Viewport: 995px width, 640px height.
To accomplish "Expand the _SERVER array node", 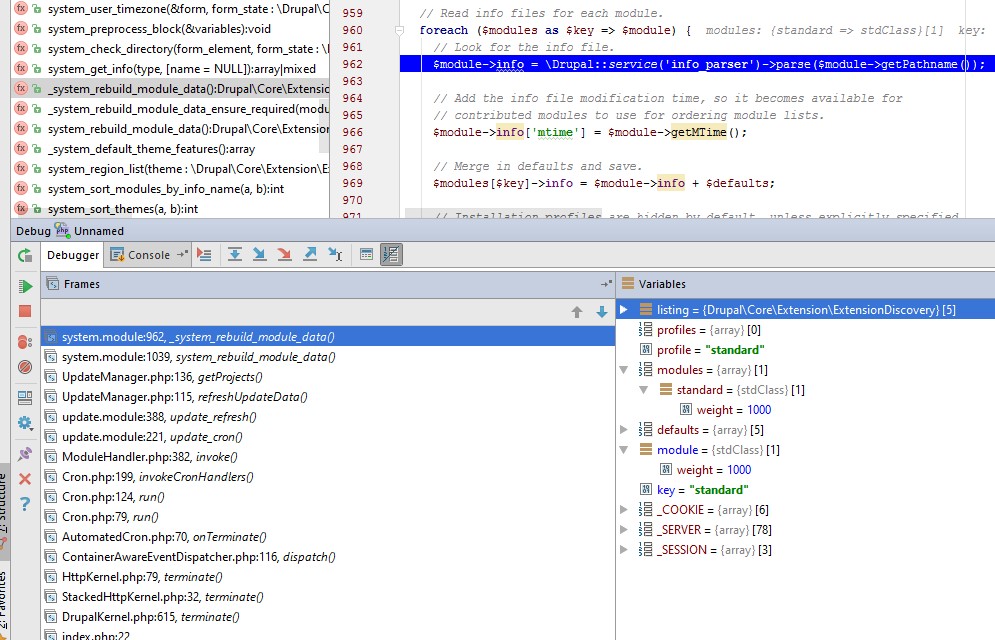I will pos(624,530).
